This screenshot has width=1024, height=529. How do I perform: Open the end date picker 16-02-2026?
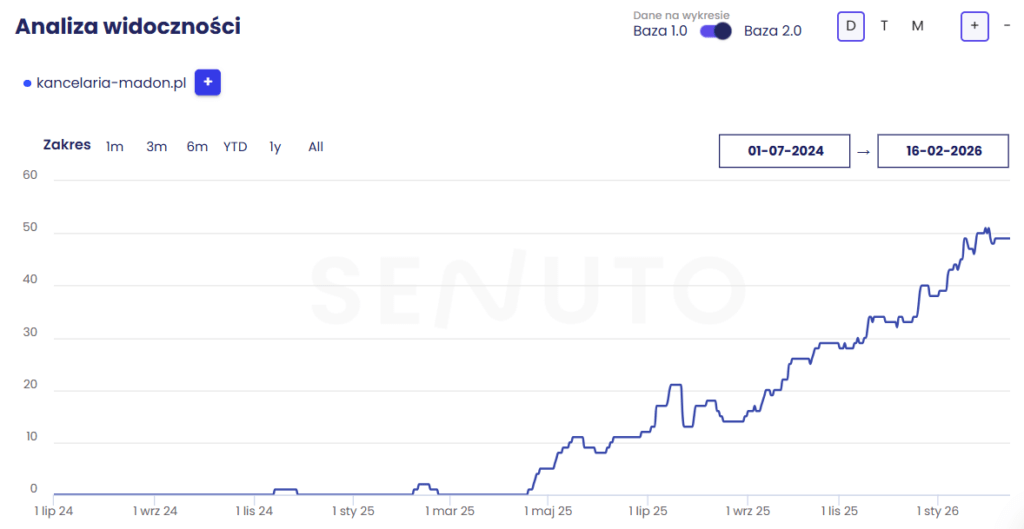(943, 151)
